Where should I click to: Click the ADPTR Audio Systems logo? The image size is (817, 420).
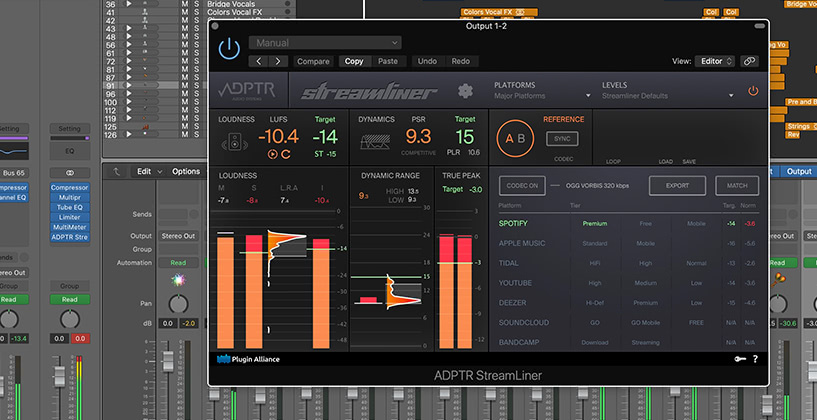point(246,91)
